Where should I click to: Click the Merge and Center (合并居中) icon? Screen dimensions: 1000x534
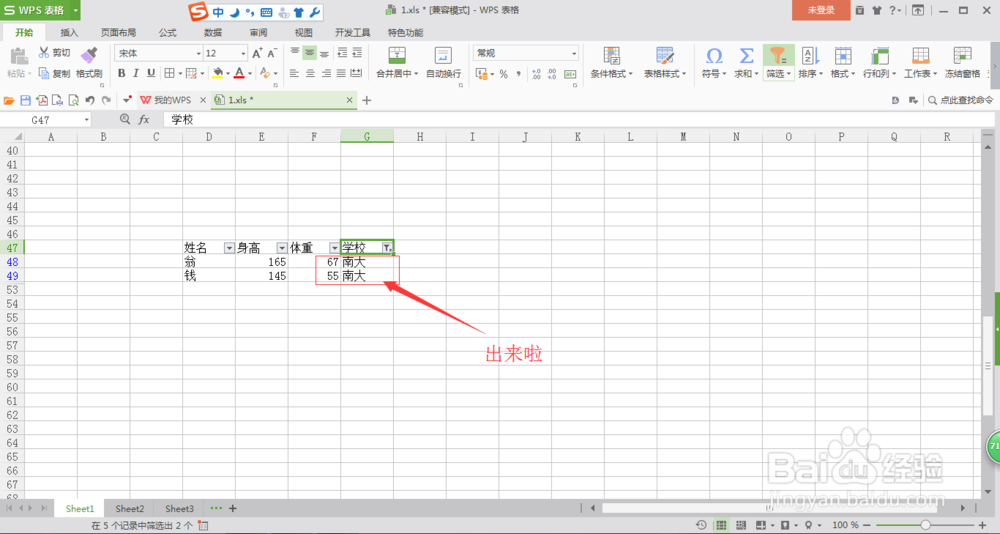click(397, 55)
